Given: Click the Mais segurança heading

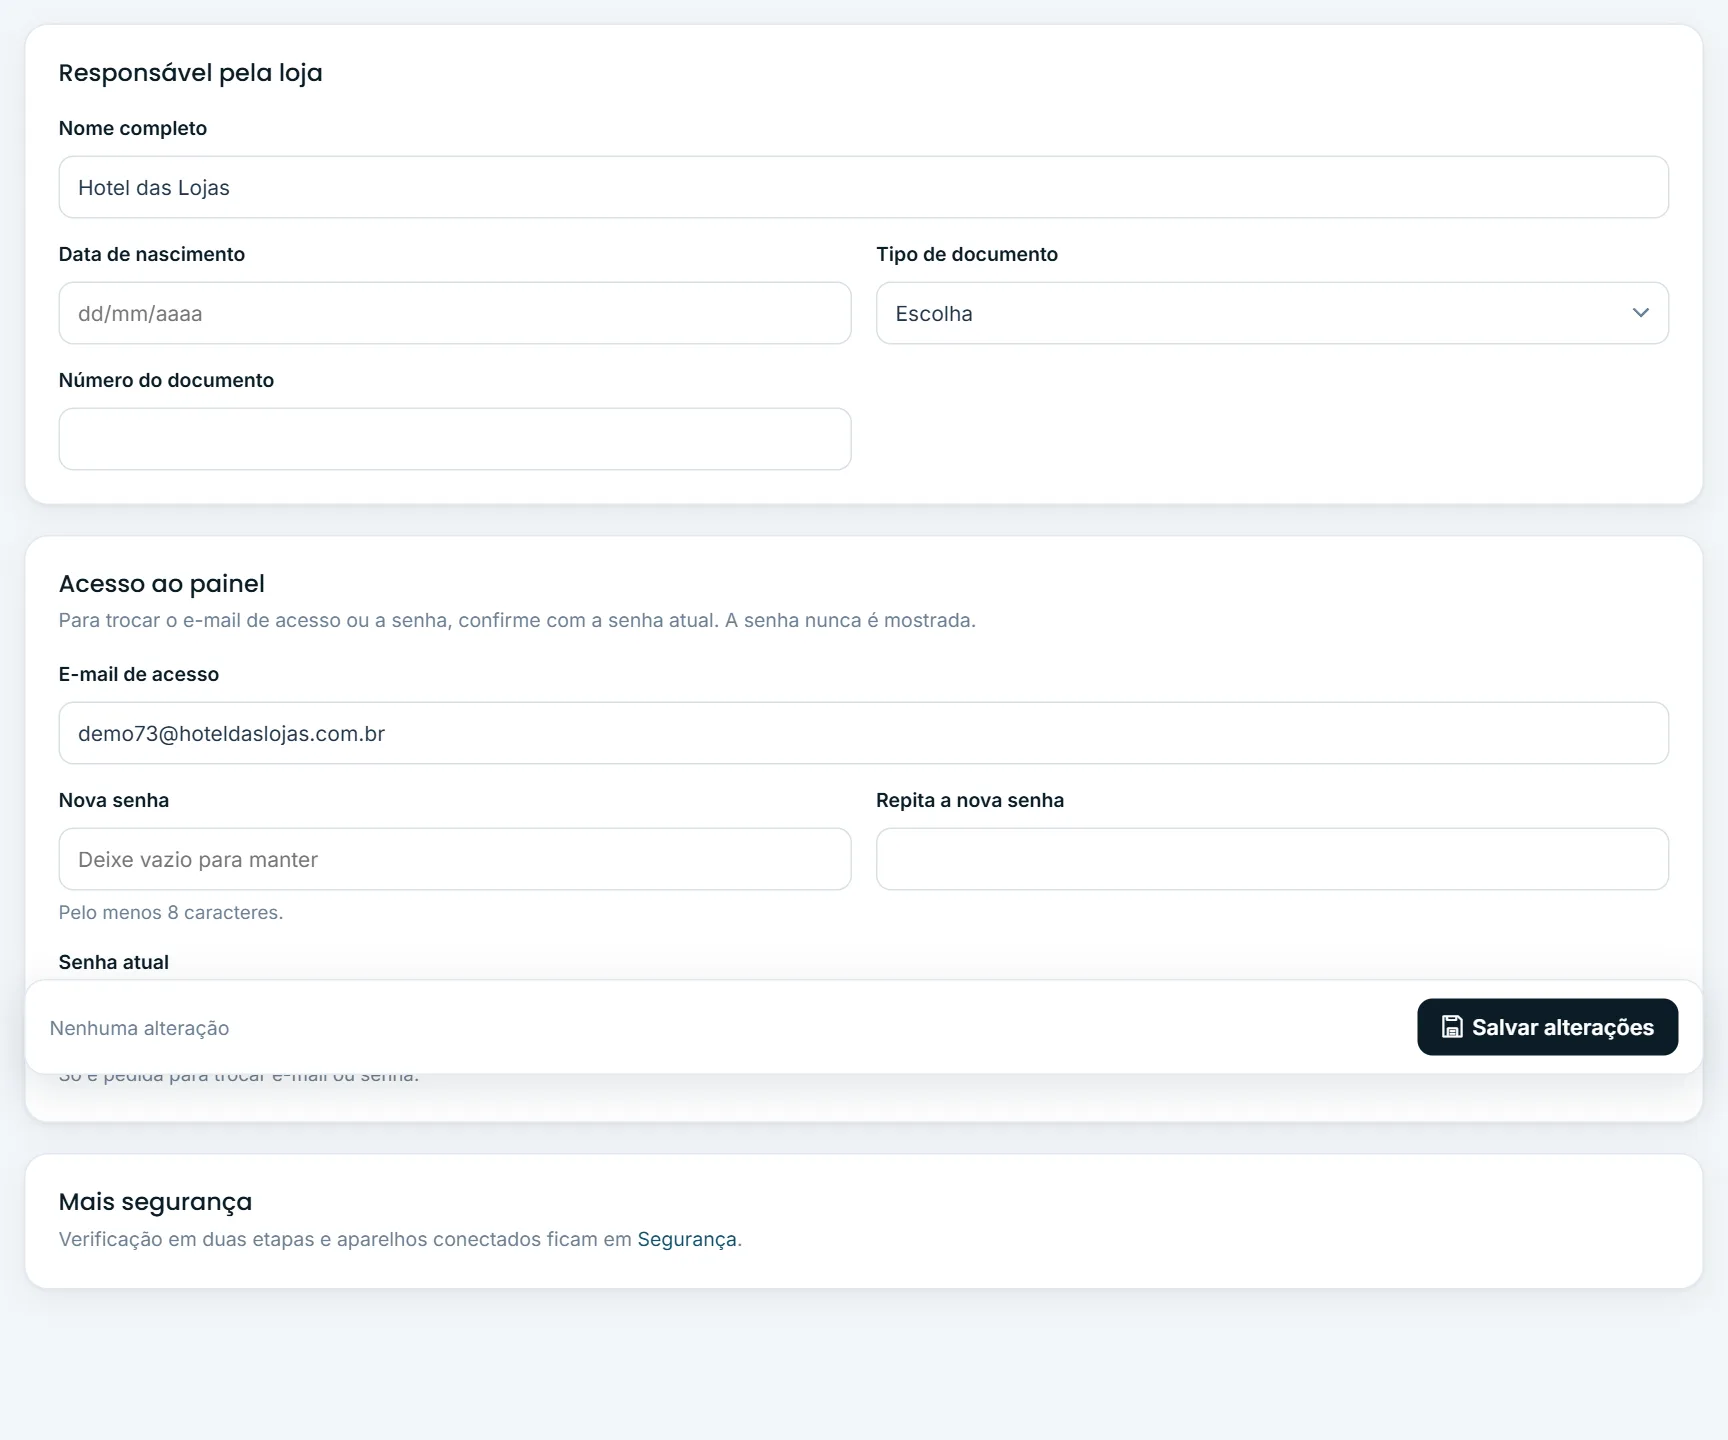Looking at the screenshot, I should coord(155,1202).
